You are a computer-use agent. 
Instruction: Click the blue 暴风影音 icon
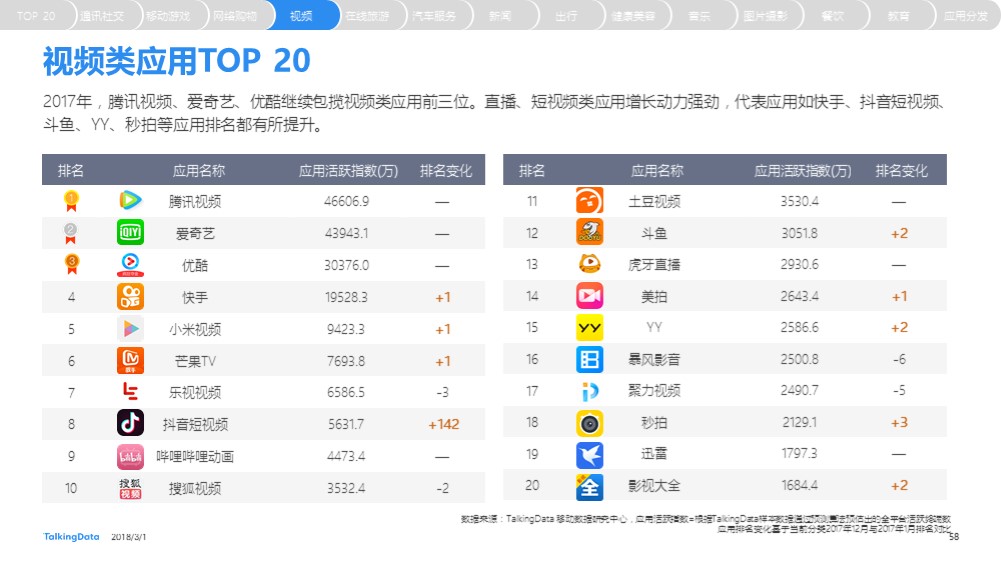pyautogui.click(x=589, y=359)
